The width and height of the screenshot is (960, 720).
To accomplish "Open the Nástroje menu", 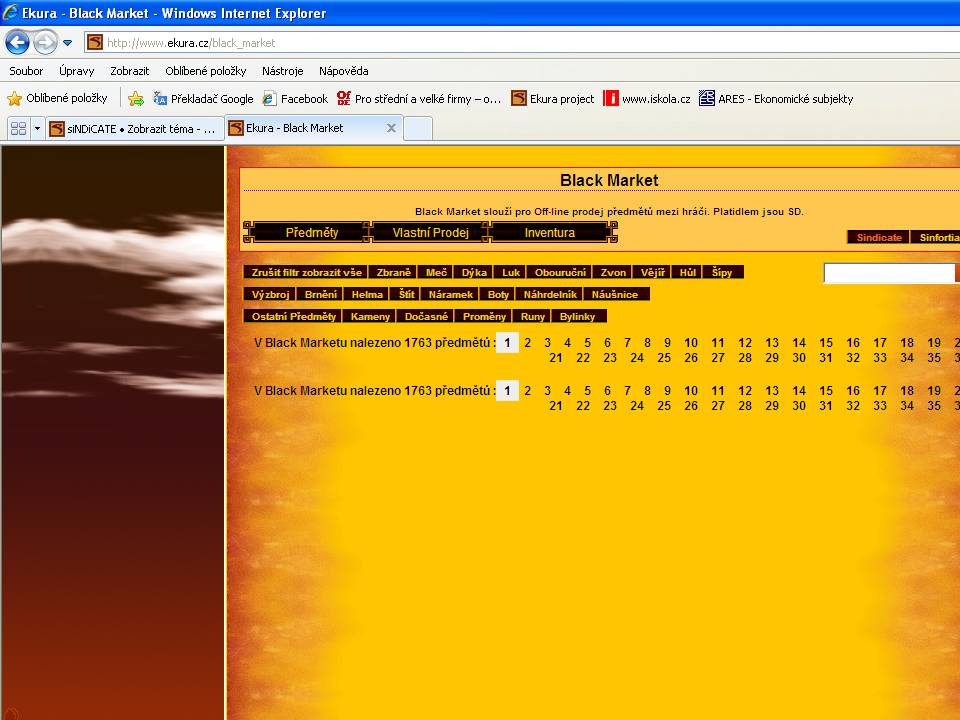I will [282, 71].
